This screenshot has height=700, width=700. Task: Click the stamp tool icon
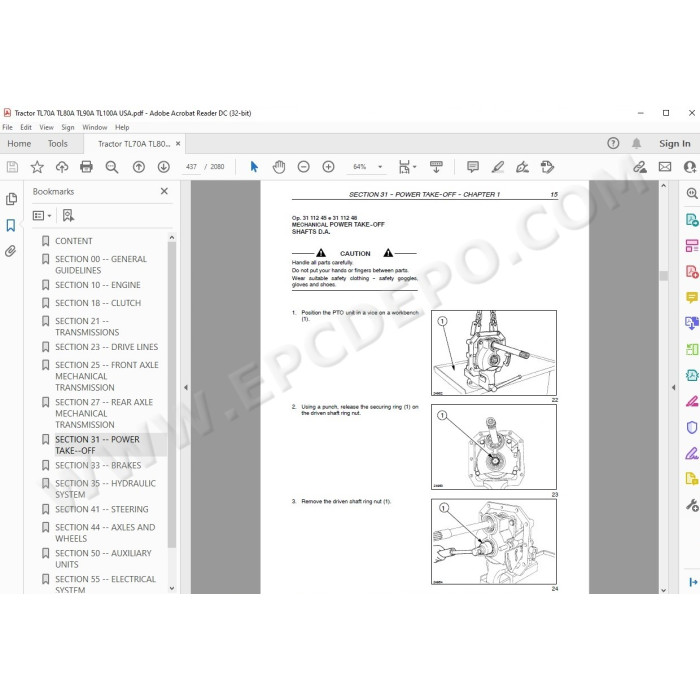[547, 167]
